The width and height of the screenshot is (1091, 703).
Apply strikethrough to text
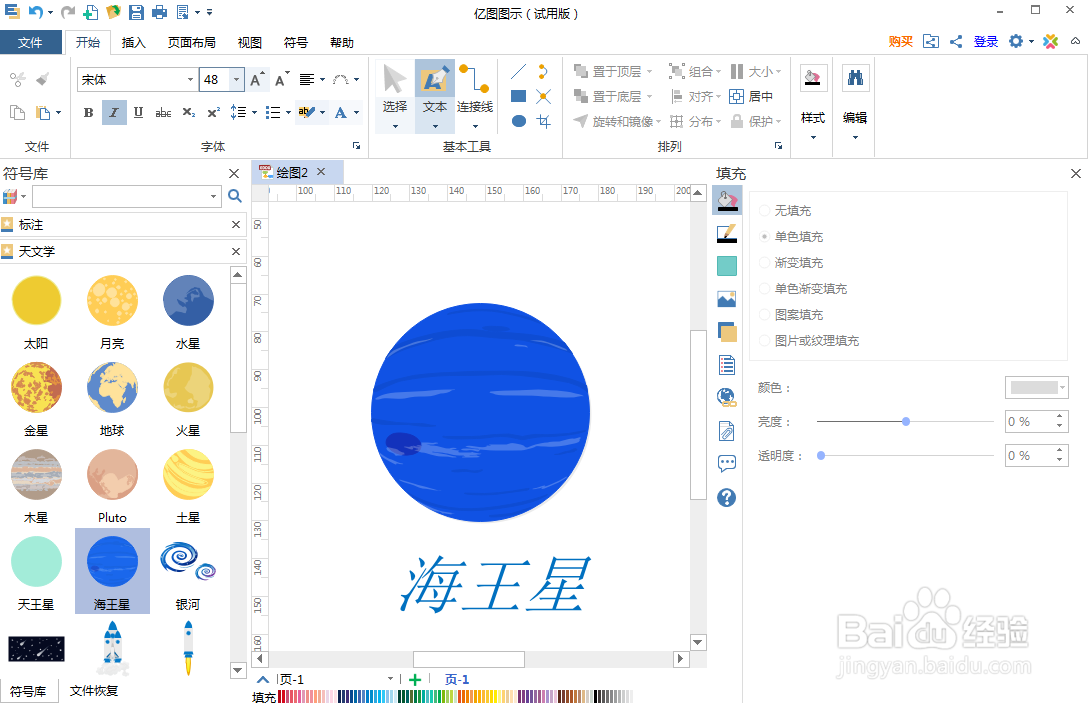(x=164, y=113)
